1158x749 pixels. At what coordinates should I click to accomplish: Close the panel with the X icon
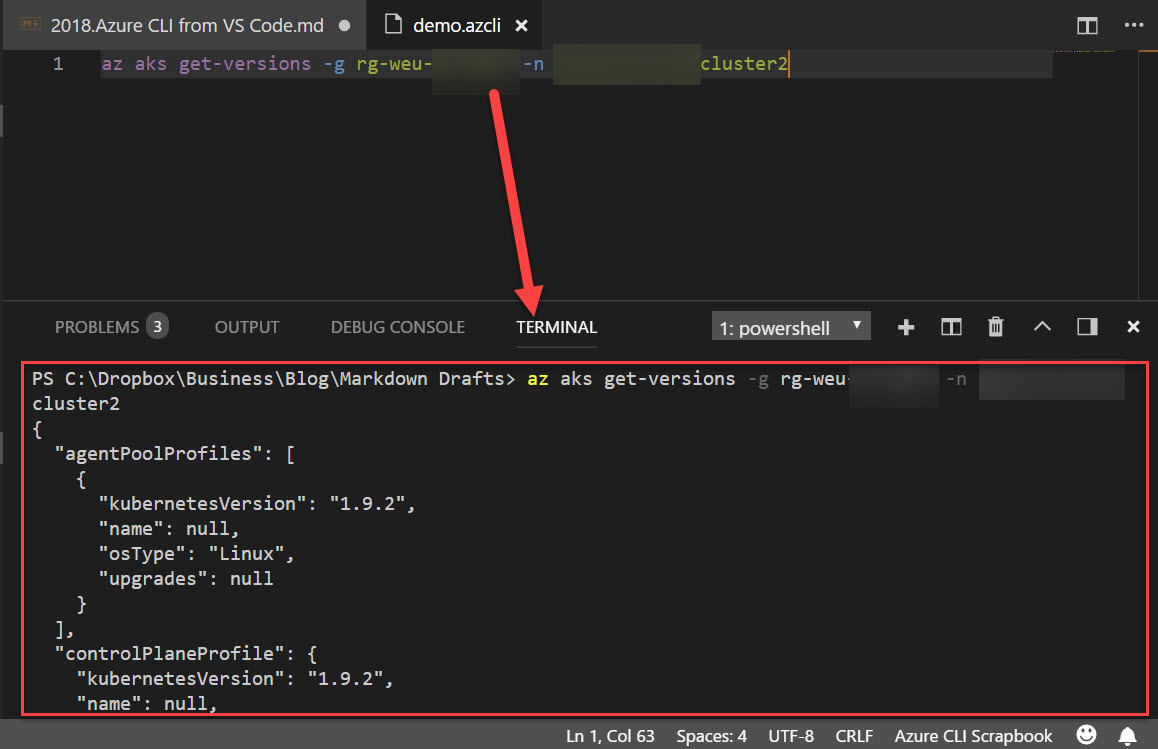pos(1133,326)
